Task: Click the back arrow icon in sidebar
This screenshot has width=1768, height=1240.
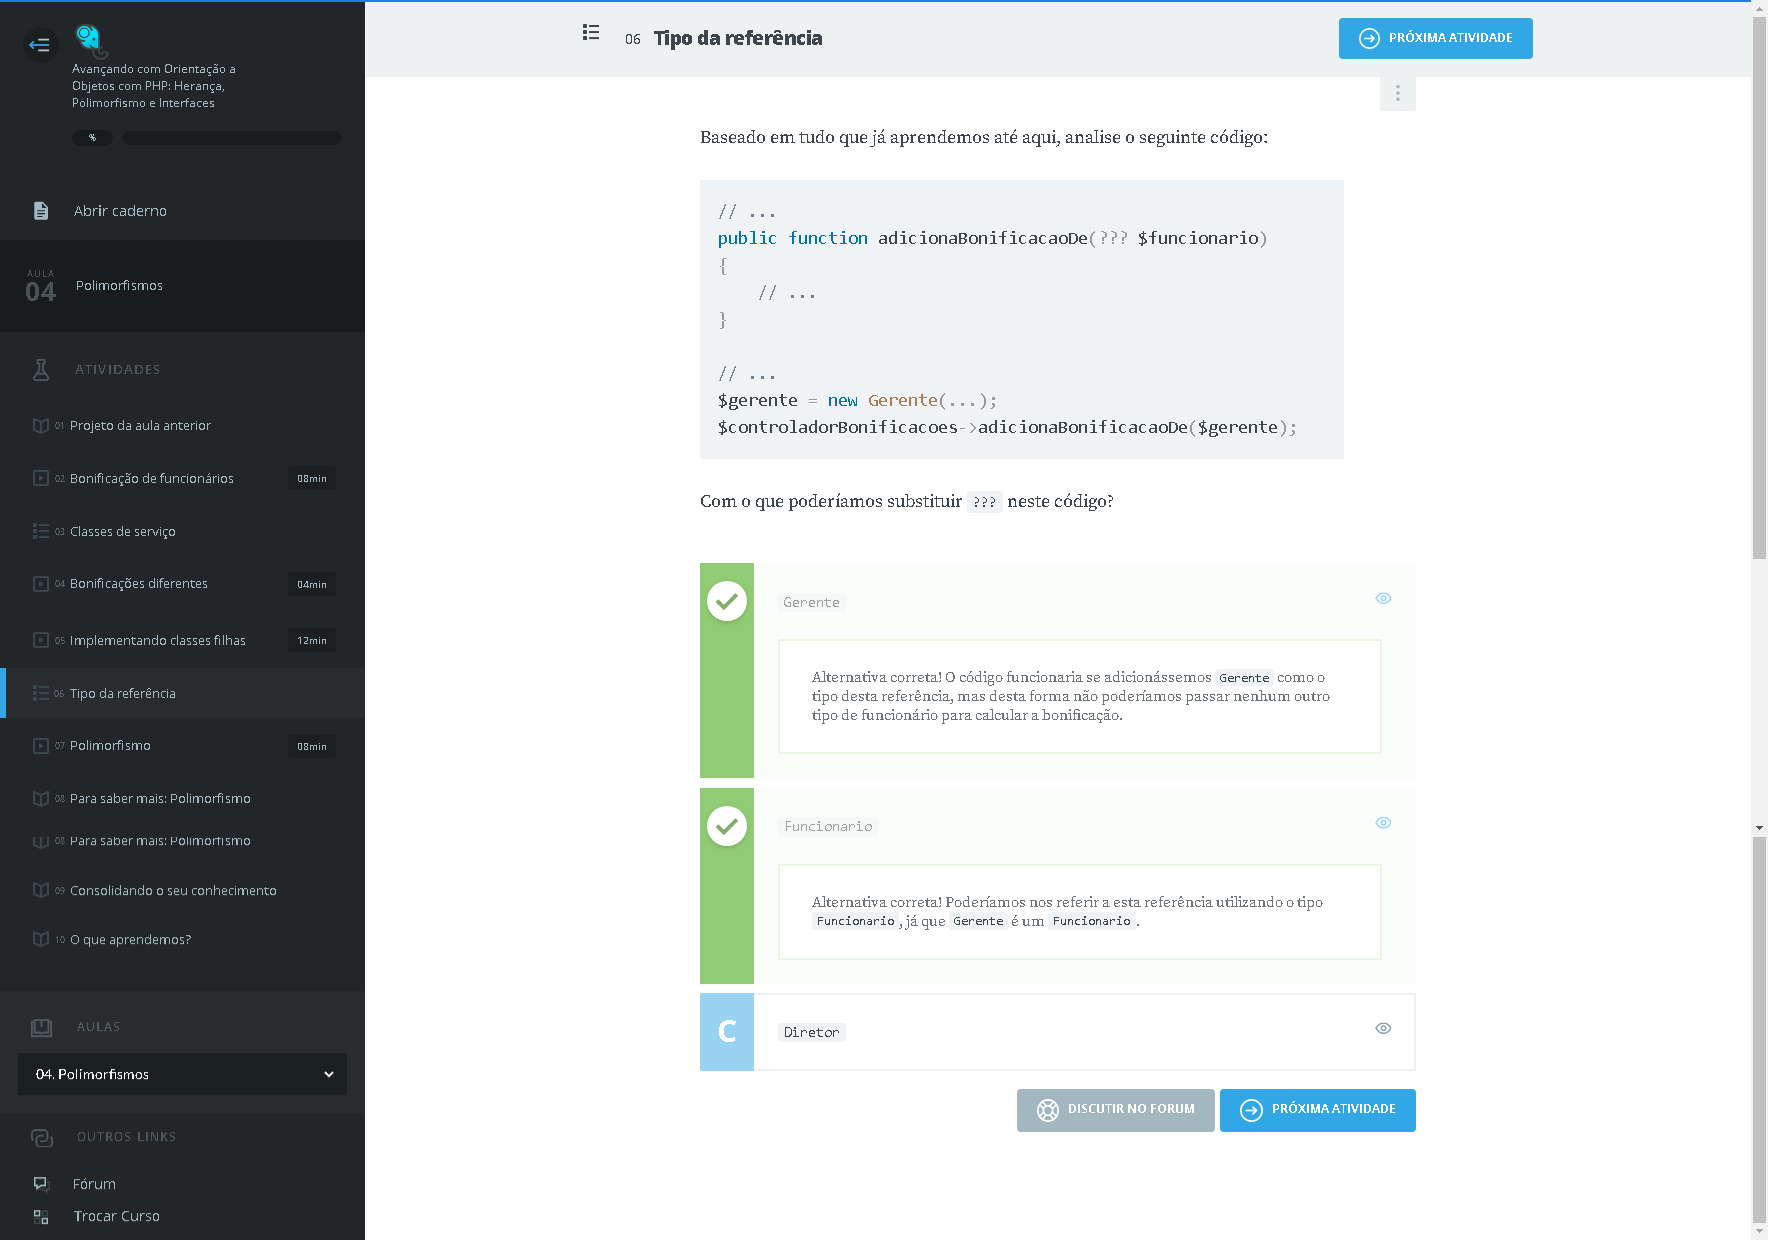Action: 40,44
